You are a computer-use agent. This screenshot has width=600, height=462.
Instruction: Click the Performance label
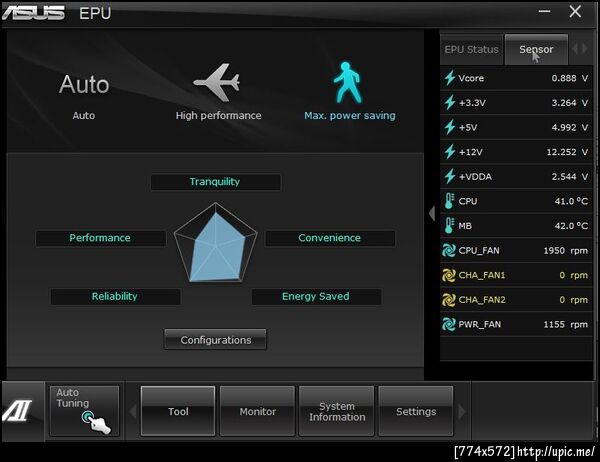(101, 238)
